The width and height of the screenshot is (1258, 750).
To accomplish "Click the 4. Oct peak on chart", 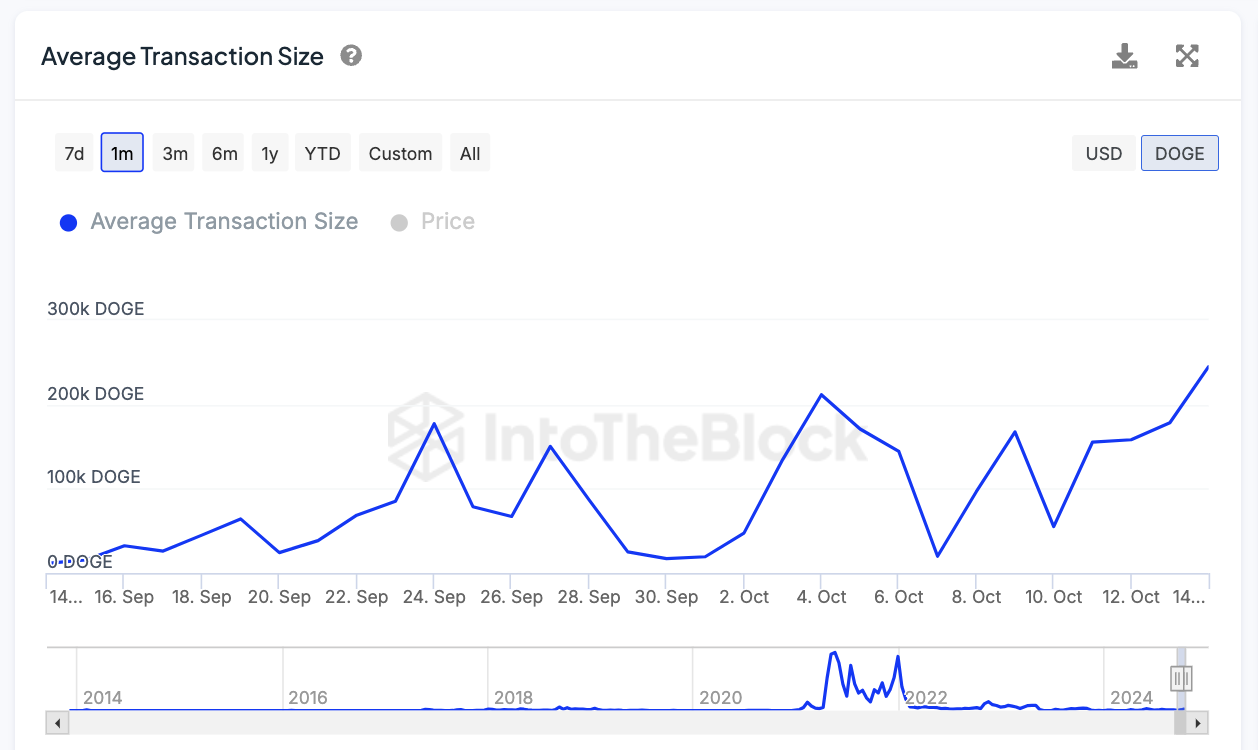I will click(x=821, y=395).
